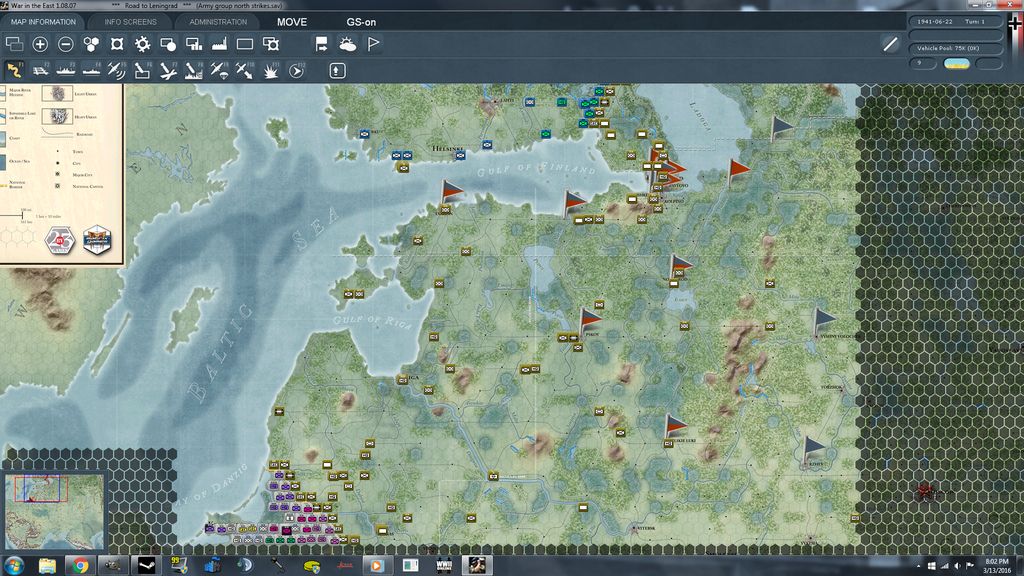Select the F7 bomb airfield mode icon

click(168, 70)
